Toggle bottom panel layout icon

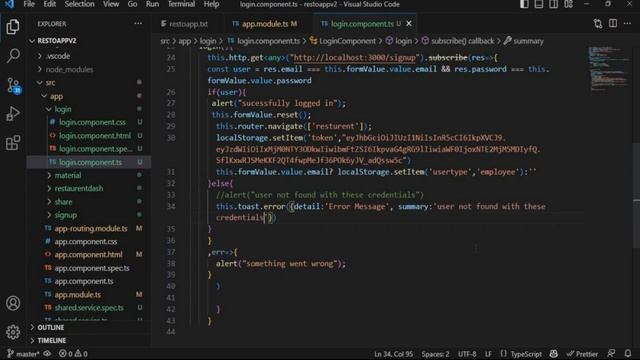click(539, 4)
